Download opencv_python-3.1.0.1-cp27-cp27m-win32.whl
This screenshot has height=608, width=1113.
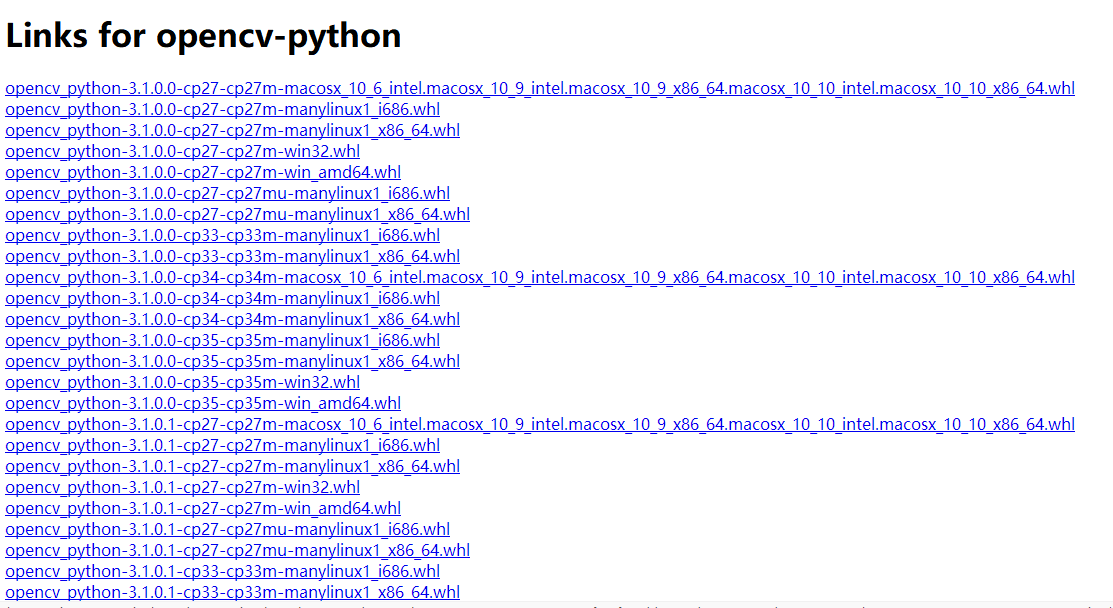pos(183,487)
